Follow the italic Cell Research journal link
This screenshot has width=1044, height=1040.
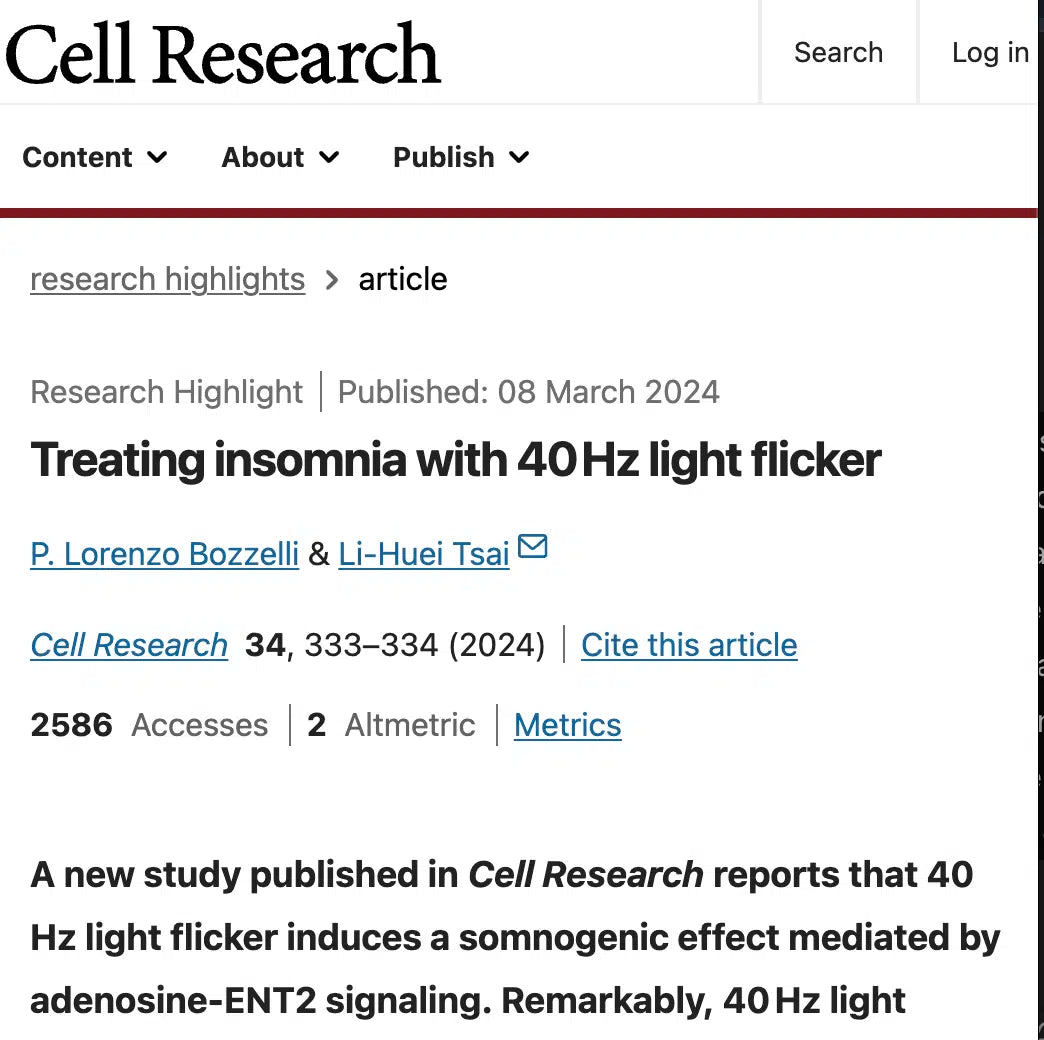click(x=129, y=645)
